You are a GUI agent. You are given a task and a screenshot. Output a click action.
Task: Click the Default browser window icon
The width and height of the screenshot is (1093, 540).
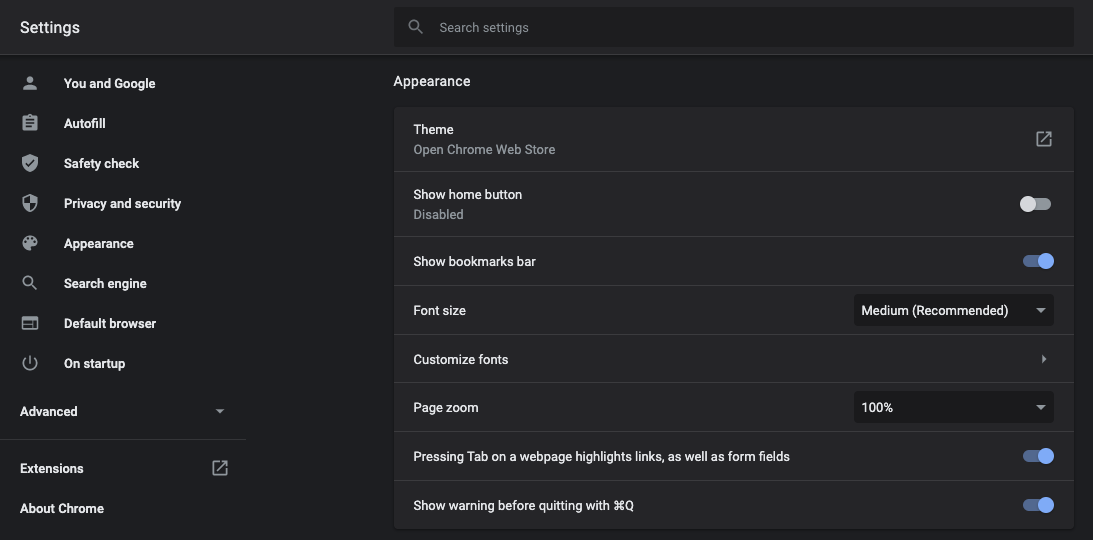tap(30, 323)
